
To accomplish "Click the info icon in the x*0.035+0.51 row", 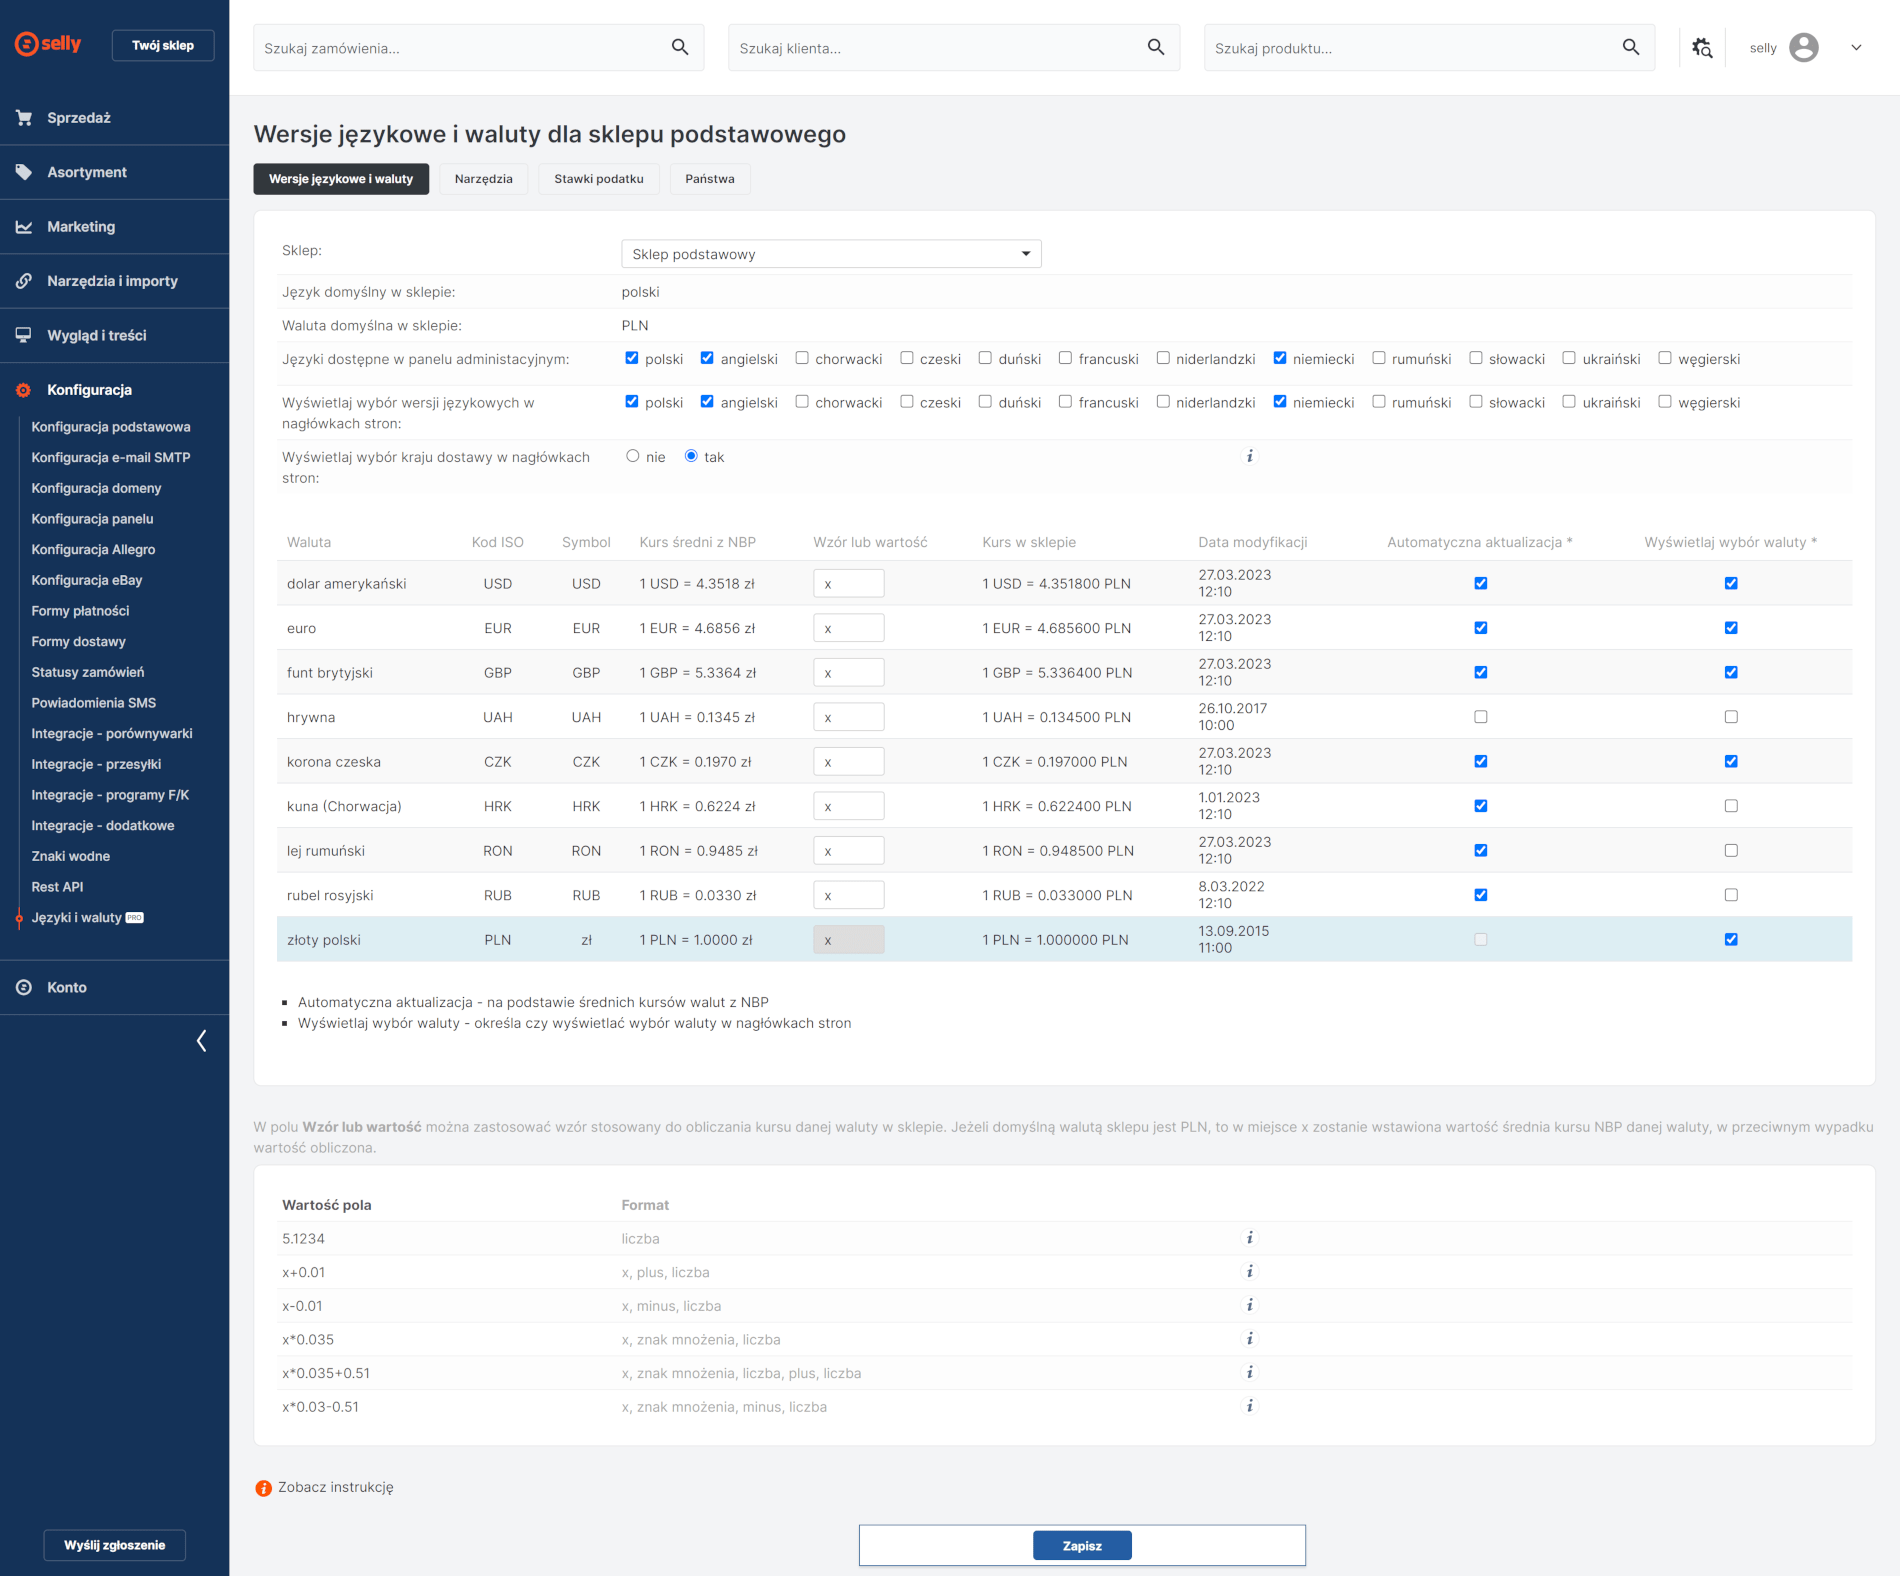I will [1249, 1372].
